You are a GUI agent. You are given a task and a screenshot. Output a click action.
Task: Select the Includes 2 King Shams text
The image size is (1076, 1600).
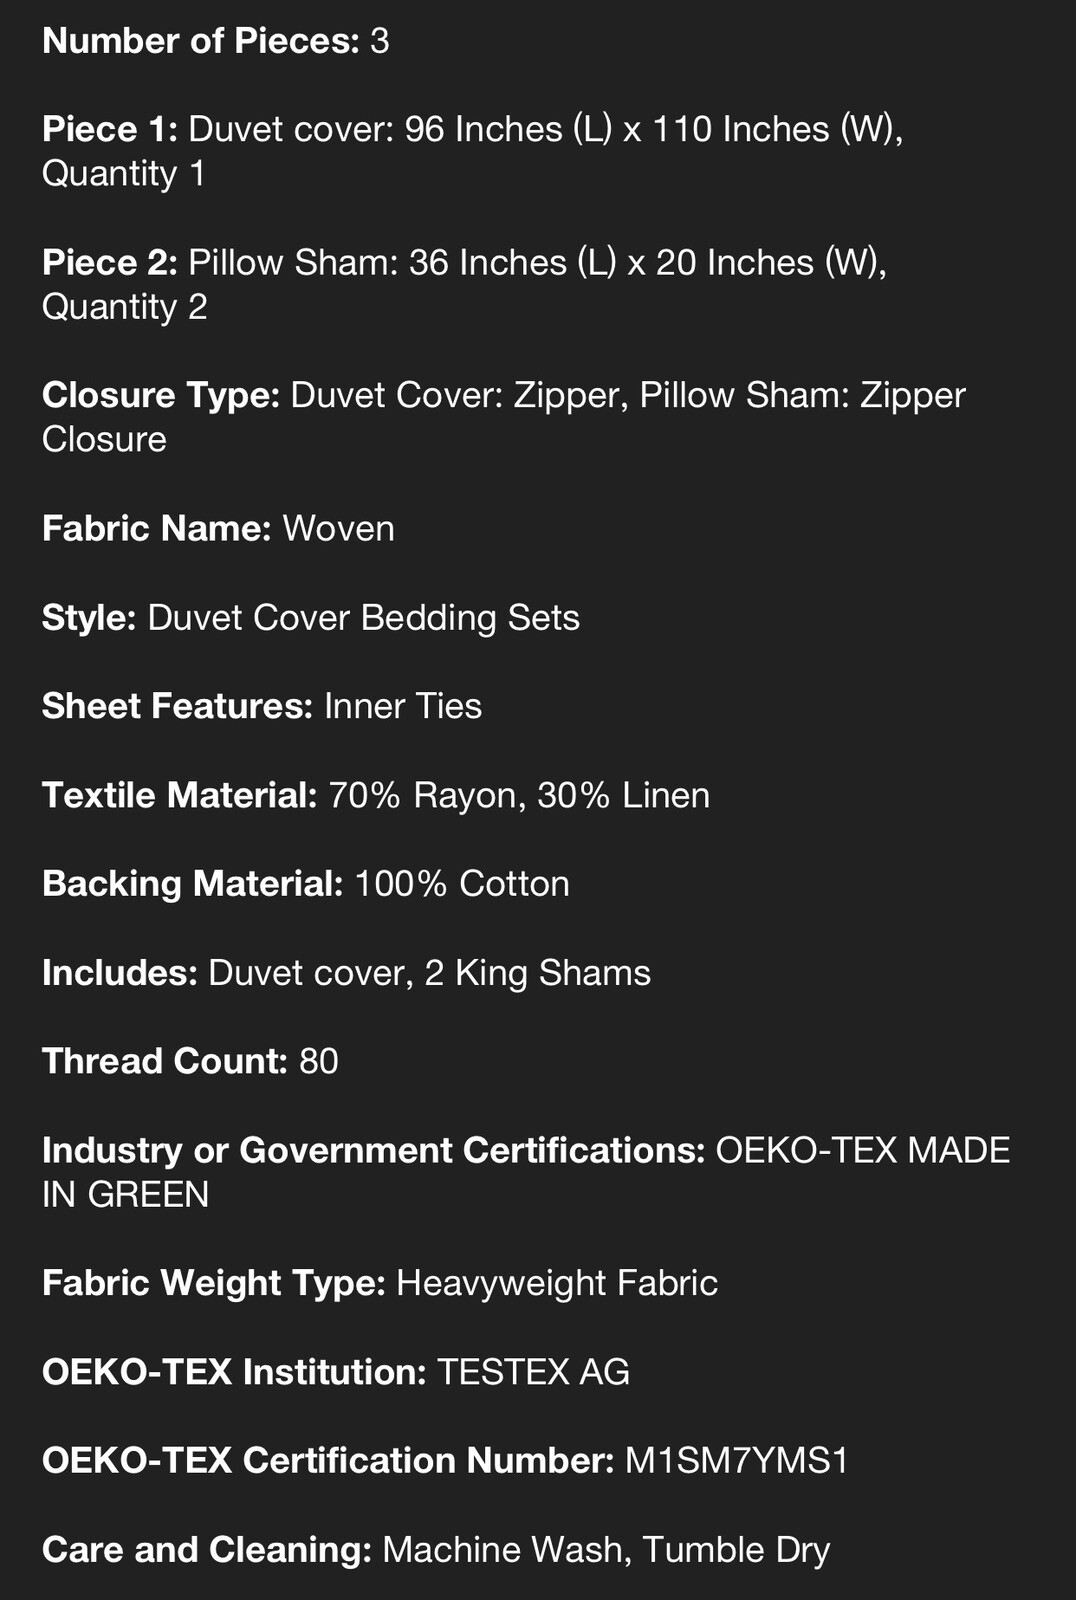[537, 973]
